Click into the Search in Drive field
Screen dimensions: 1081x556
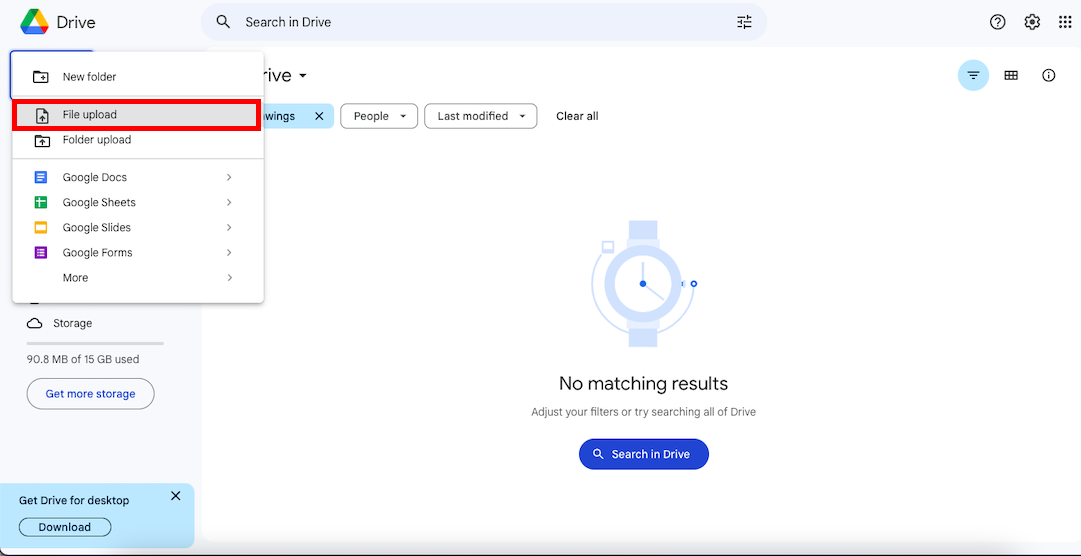coord(484,22)
